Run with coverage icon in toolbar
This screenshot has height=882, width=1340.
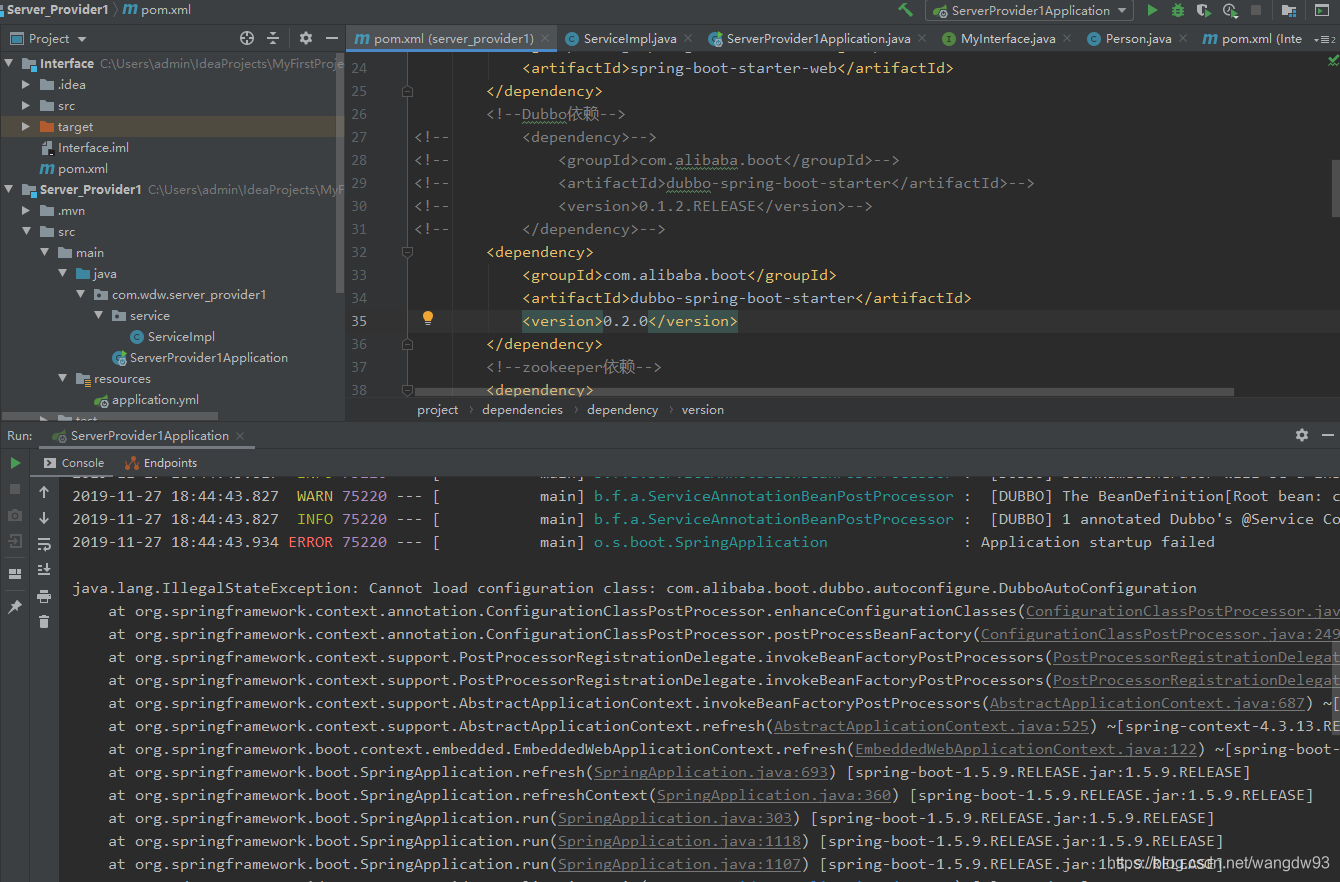coord(1204,10)
